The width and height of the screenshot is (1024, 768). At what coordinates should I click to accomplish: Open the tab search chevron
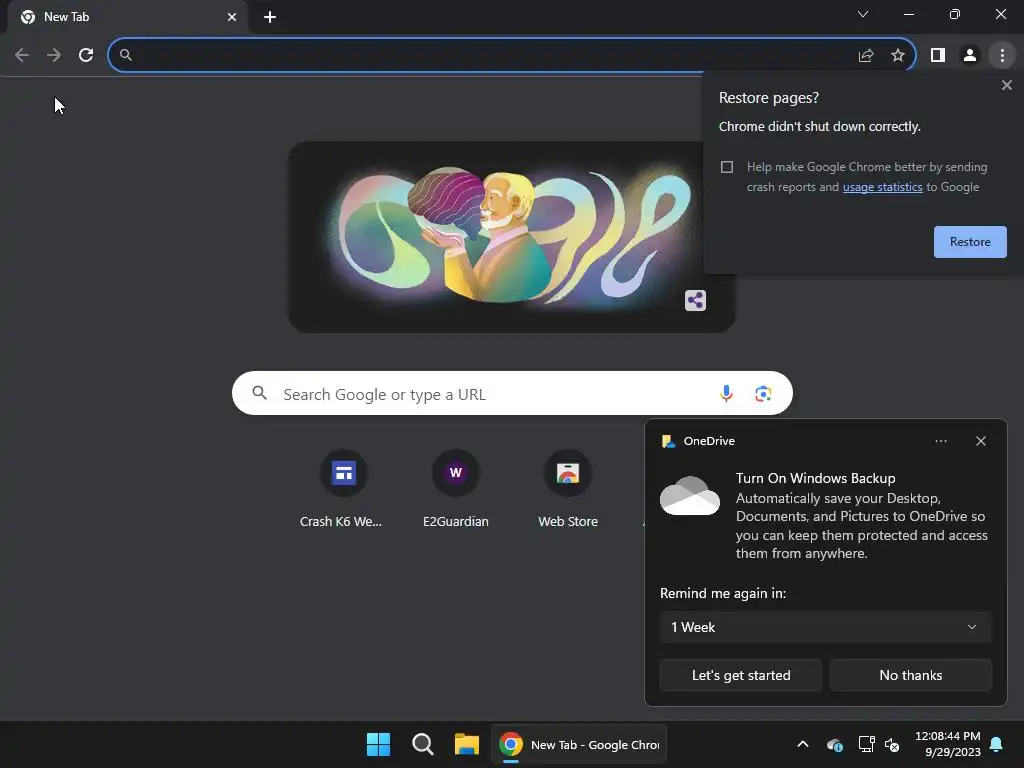(863, 14)
